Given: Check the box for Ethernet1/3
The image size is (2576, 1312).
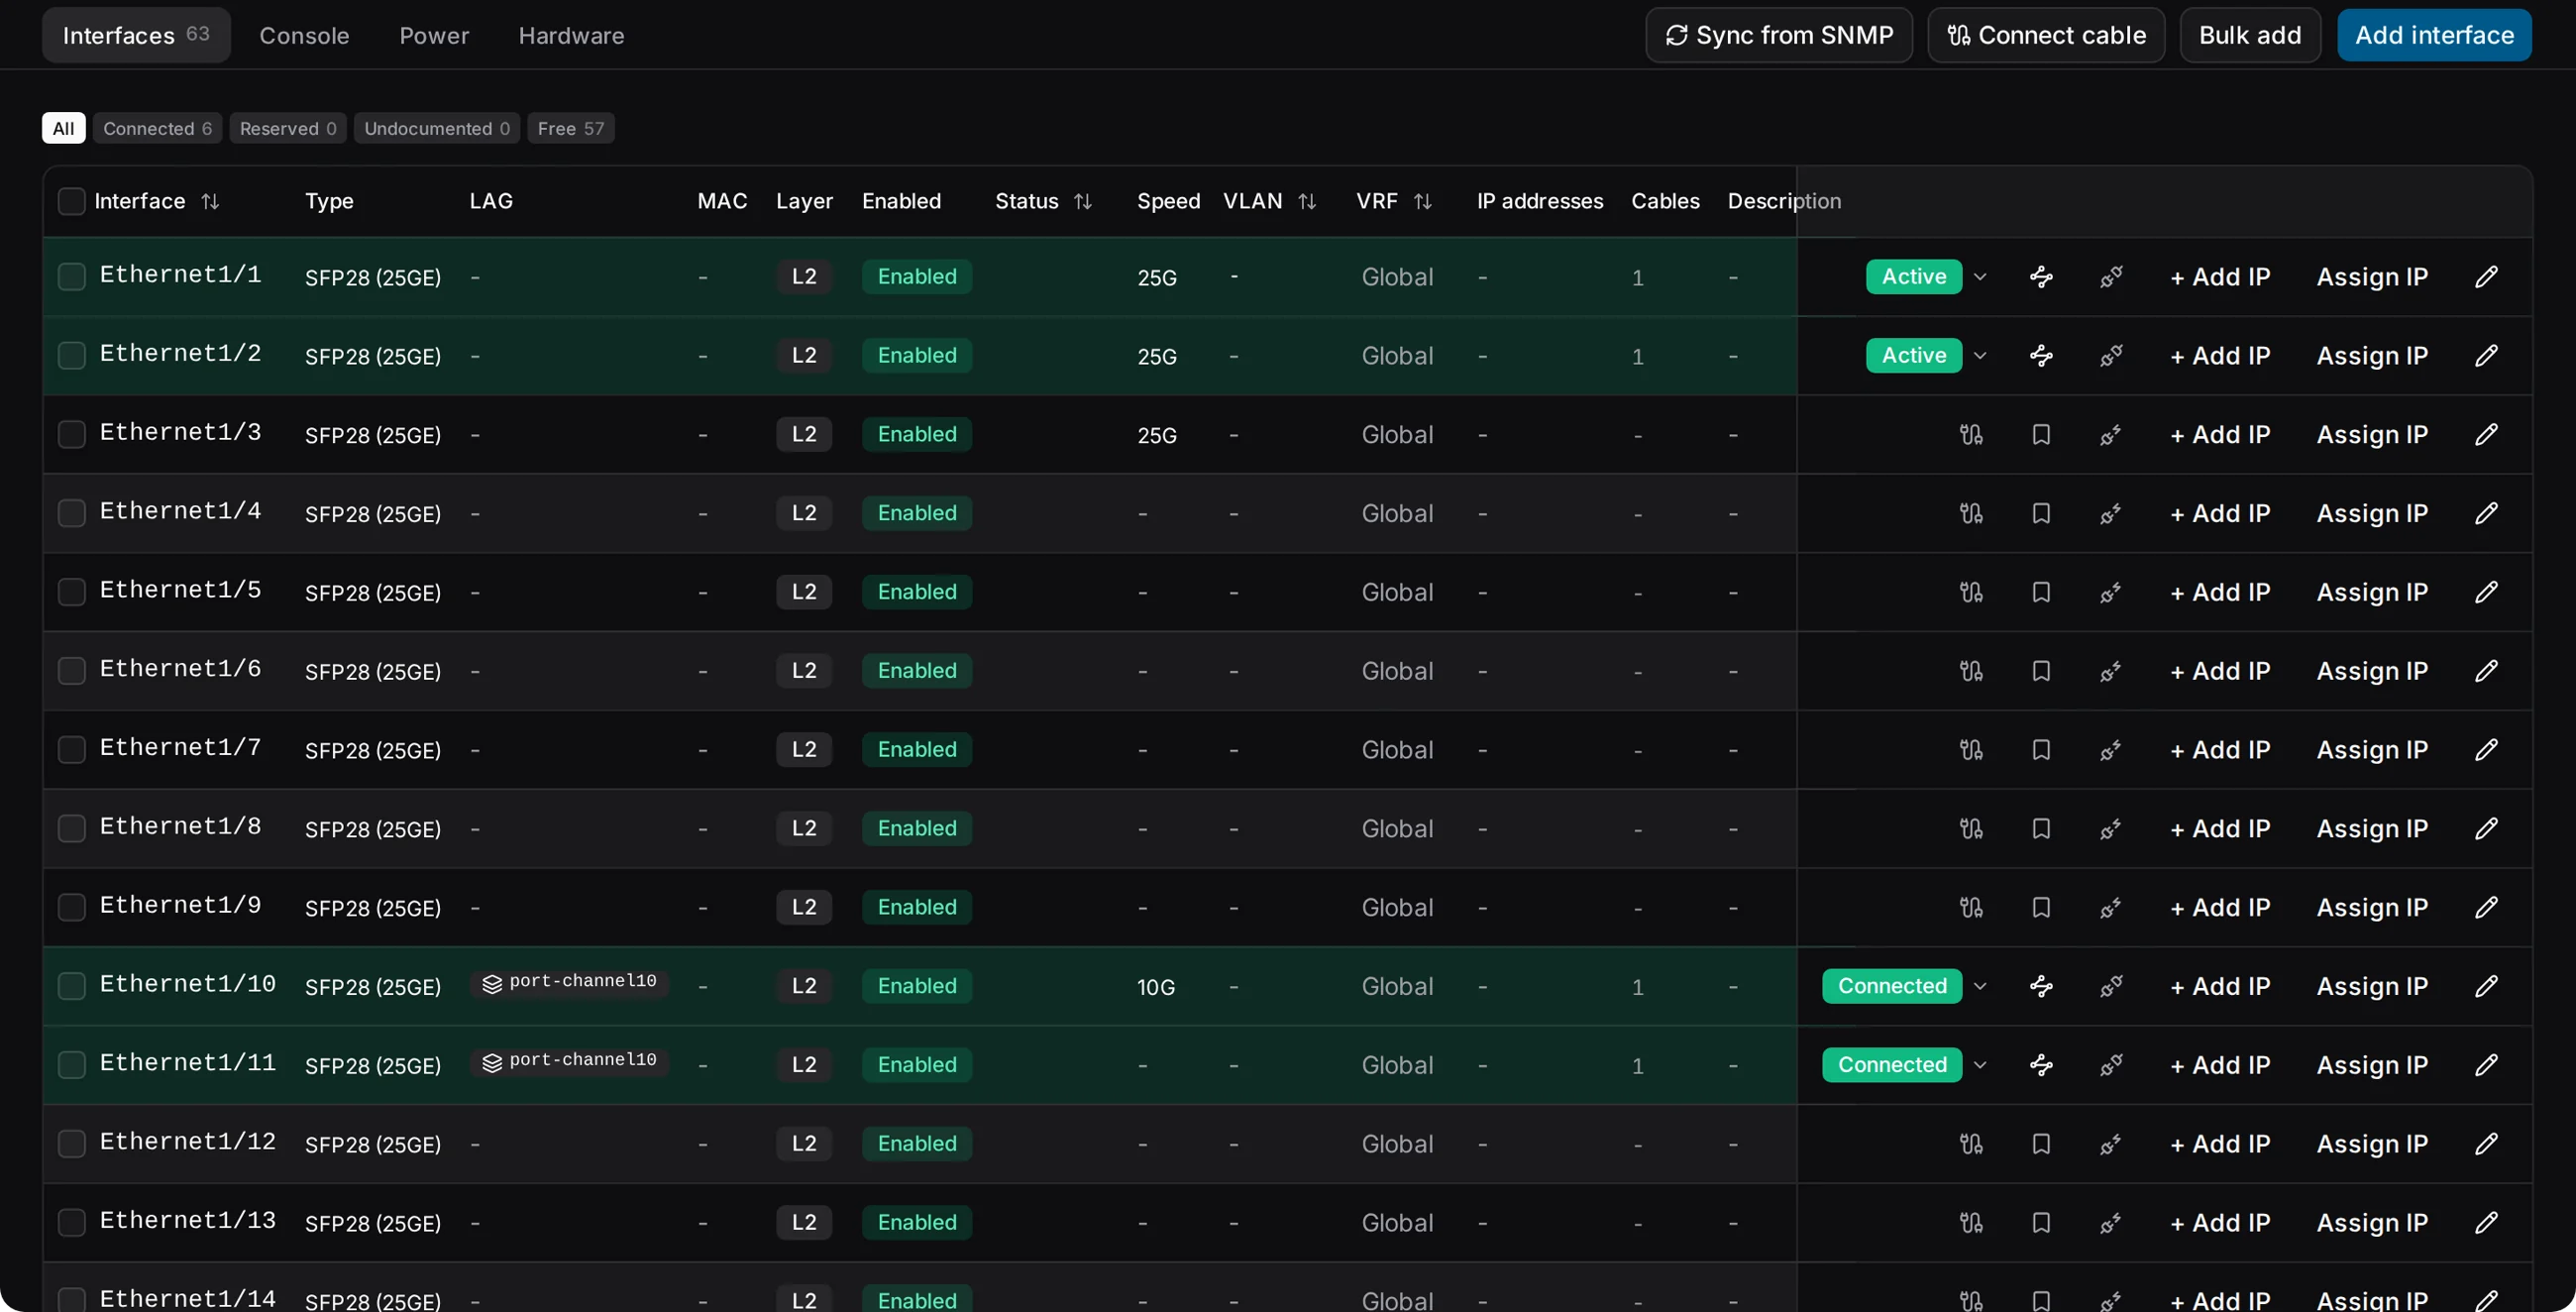Looking at the screenshot, I should coord(72,435).
